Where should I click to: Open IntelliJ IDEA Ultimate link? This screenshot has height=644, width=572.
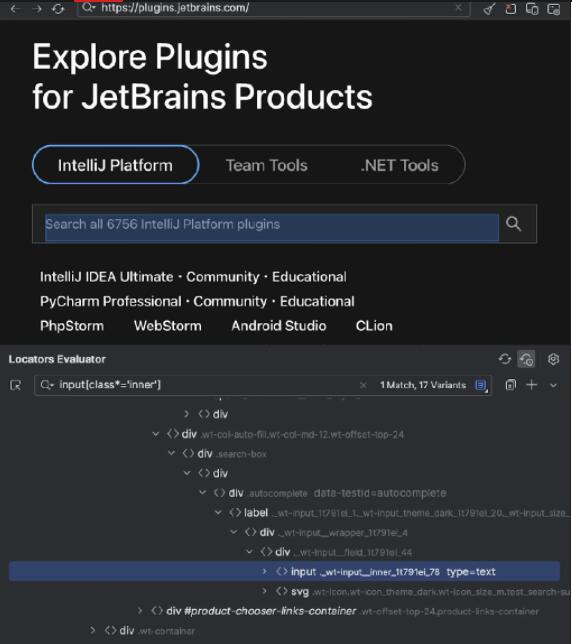pyautogui.click(x=107, y=277)
